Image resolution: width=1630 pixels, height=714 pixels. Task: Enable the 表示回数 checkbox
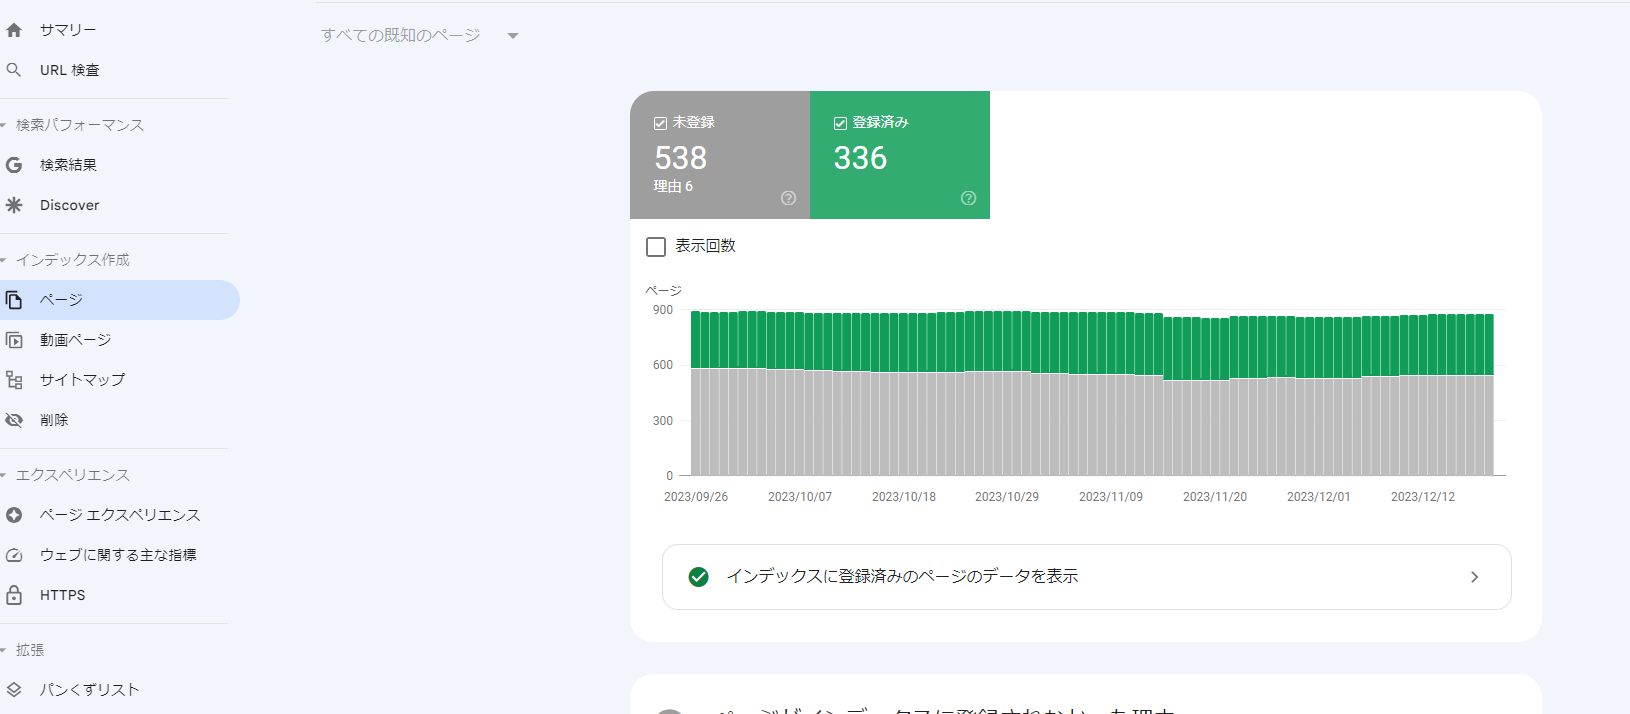coord(656,246)
